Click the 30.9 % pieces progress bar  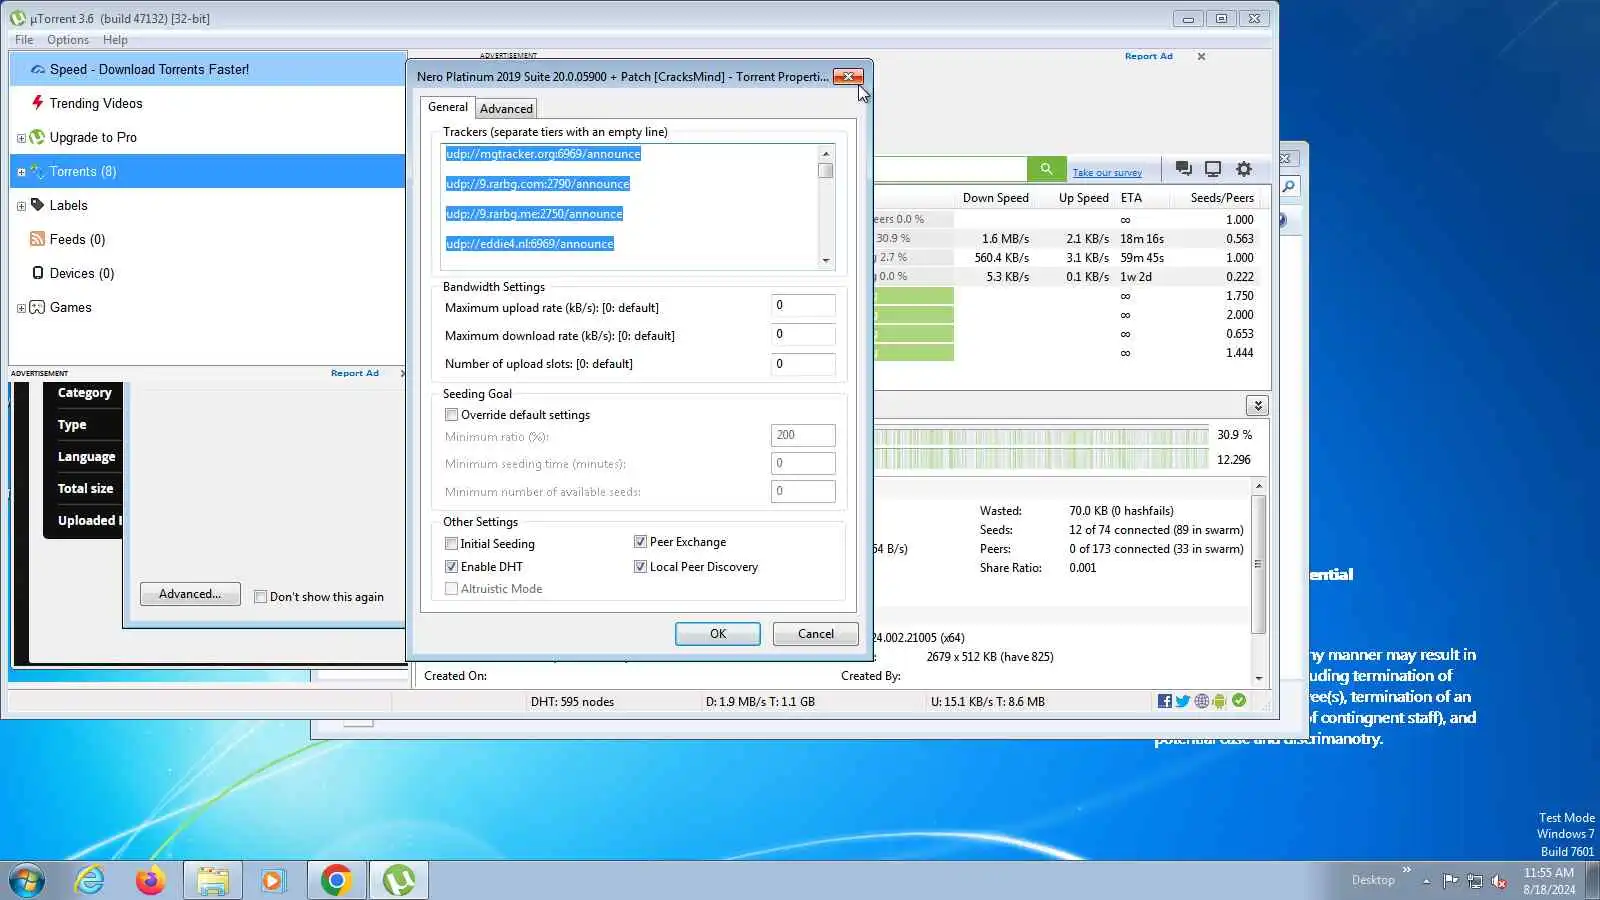tap(1041, 436)
